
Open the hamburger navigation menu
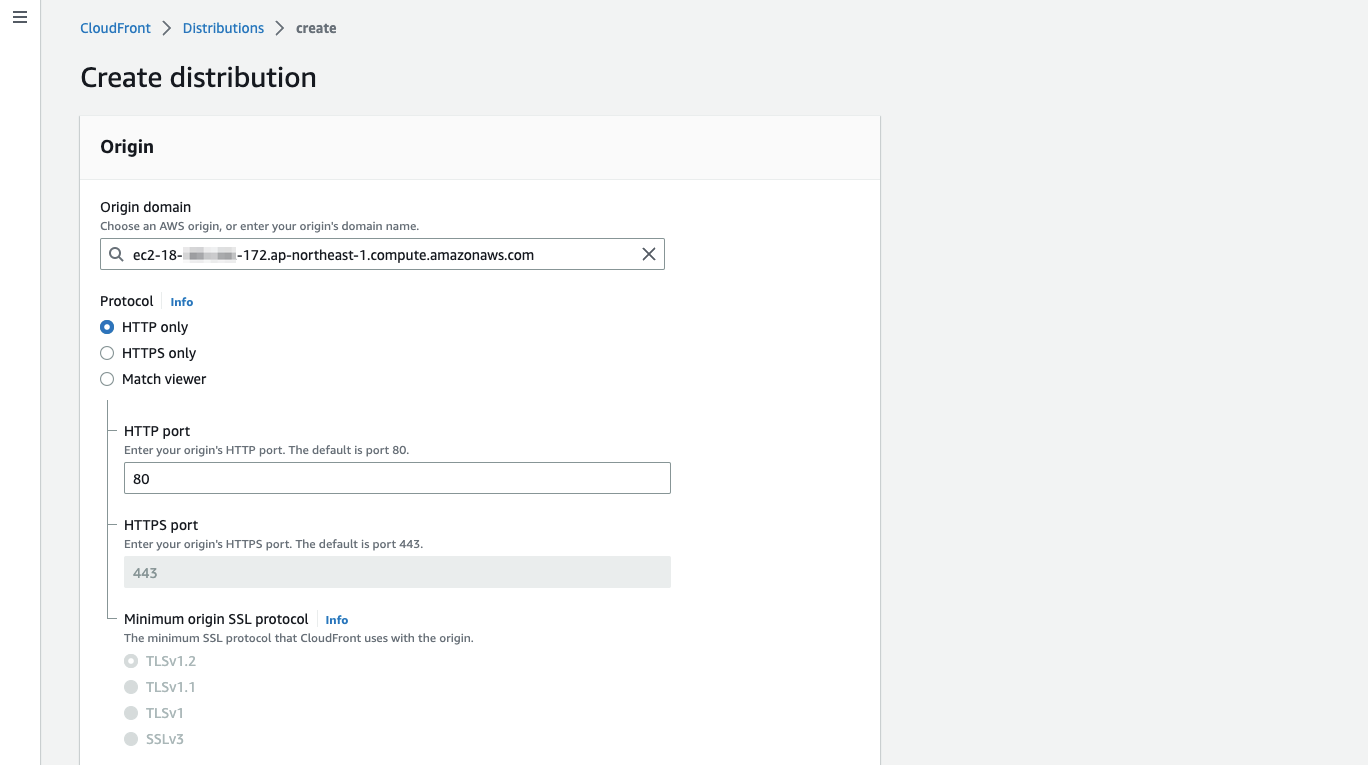[19, 18]
